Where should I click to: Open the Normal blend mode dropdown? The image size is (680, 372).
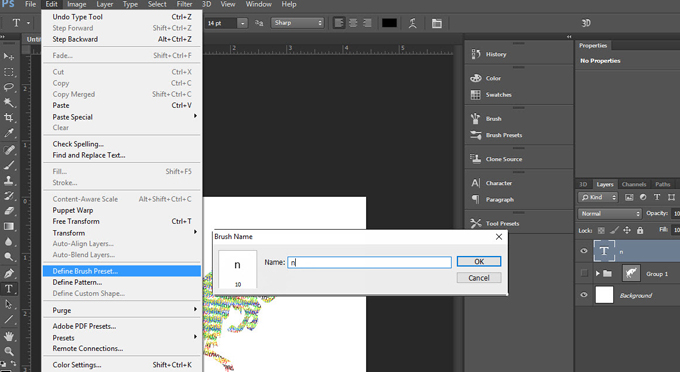coord(609,214)
